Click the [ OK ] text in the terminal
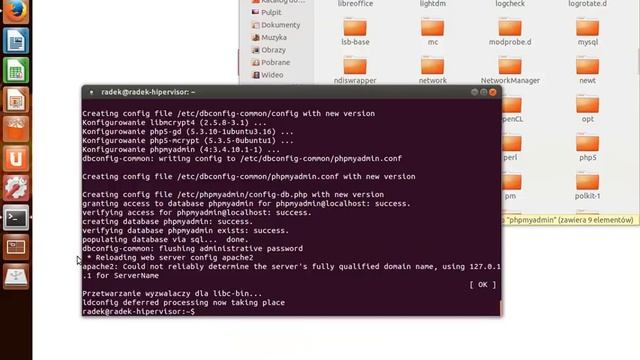The width and height of the screenshot is (640, 360). pyautogui.click(x=483, y=285)
